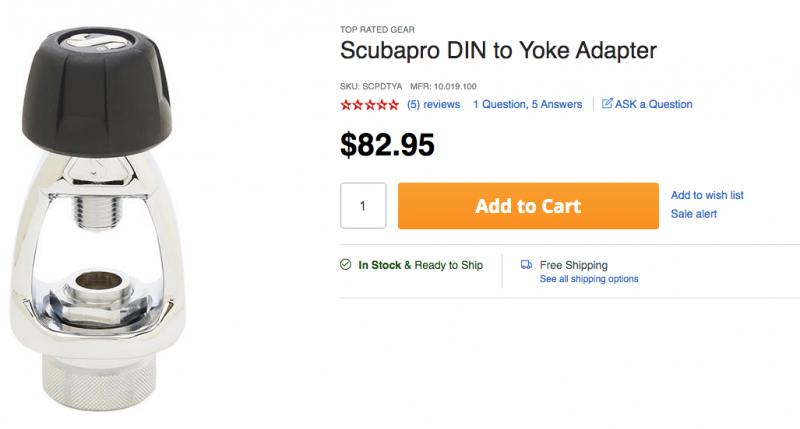Click the SKU: SCPDTYA text
The width and height of the screenshot is (800, 429).
tap(372, 87)
